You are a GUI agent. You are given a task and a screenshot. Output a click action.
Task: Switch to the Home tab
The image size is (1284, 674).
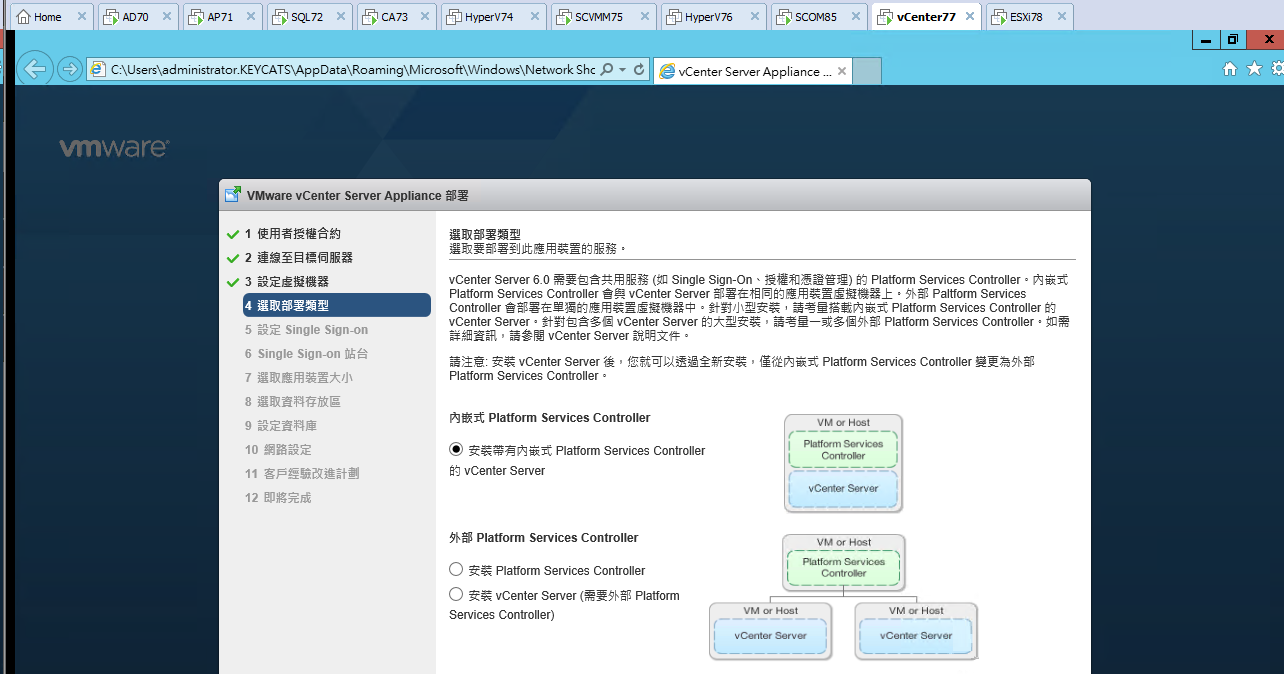tap(48, 16)
